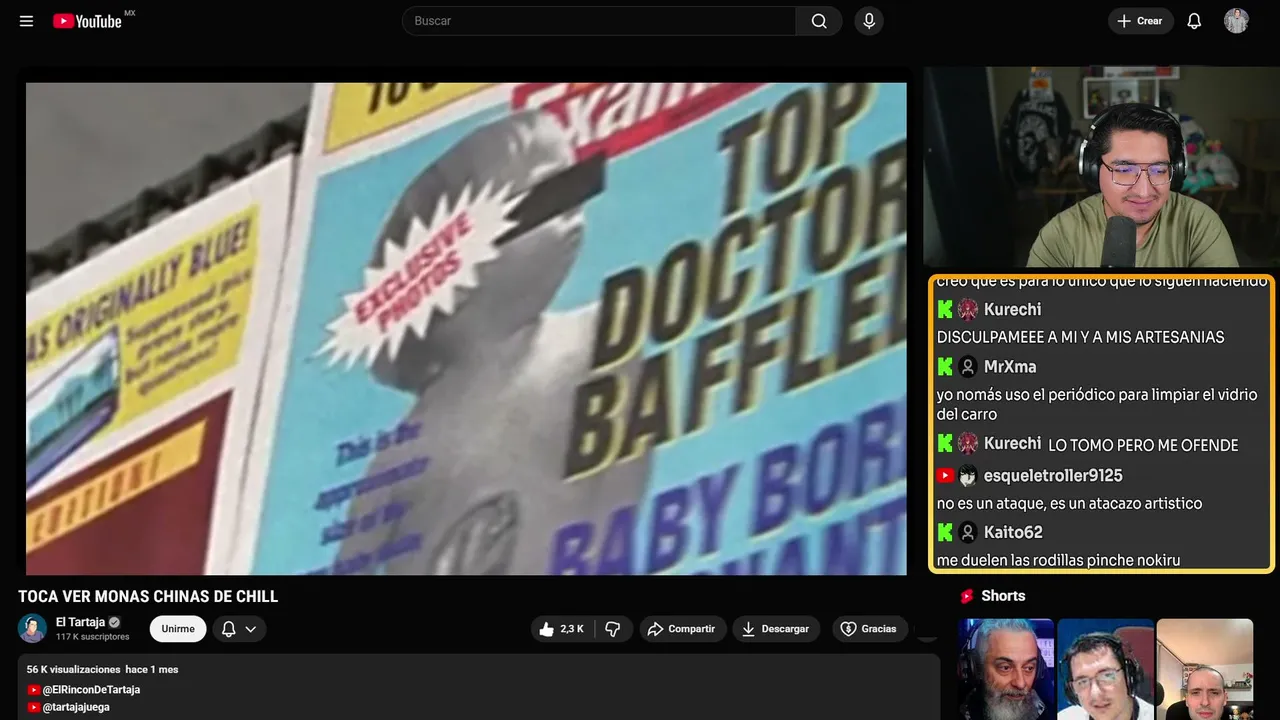Click the Gracias button

click(x=868, y=629)
